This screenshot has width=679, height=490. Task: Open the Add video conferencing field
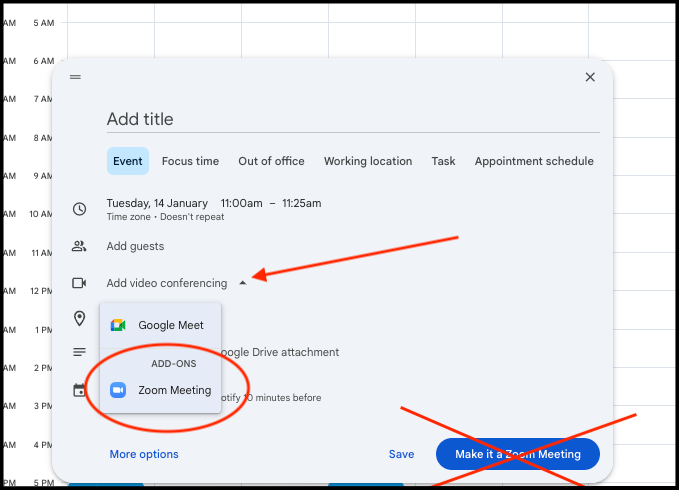[x=167, y=283]
